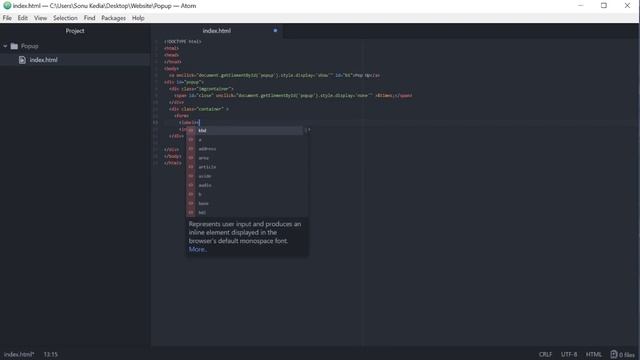Screen dimensions: 640x360
Task: Open the Find menu
Action: tap(89, 18)
